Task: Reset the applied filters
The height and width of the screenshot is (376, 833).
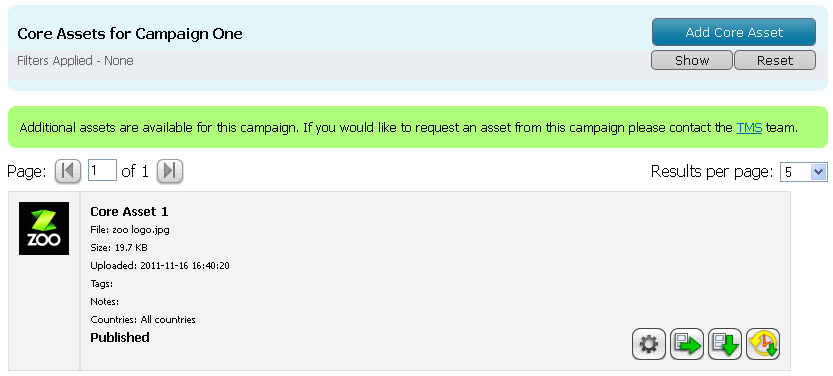Action: coord(775,61)
